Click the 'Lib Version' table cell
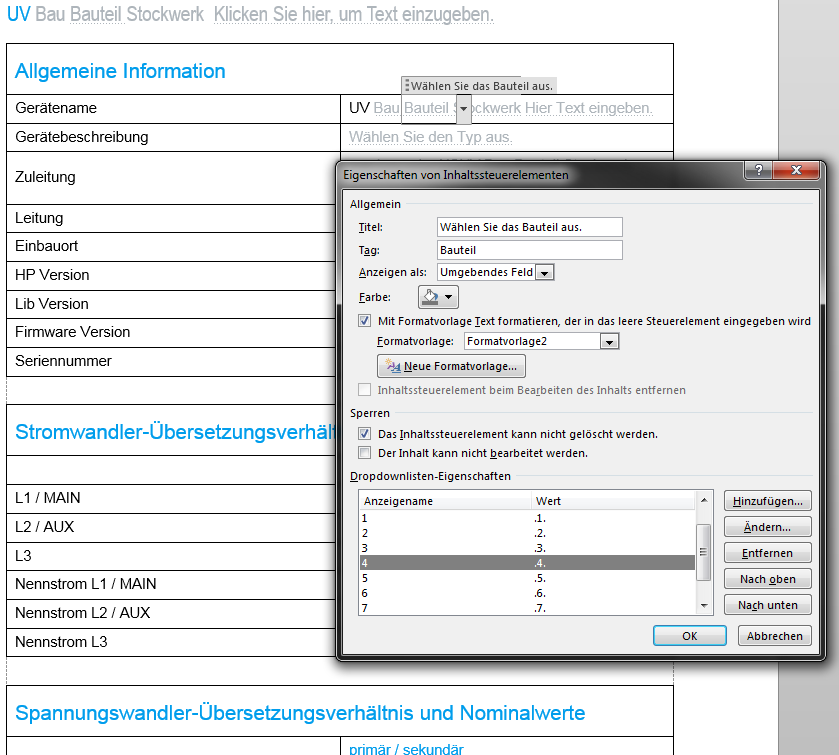Viewport: 839px width, 755px height. [173, 304]
